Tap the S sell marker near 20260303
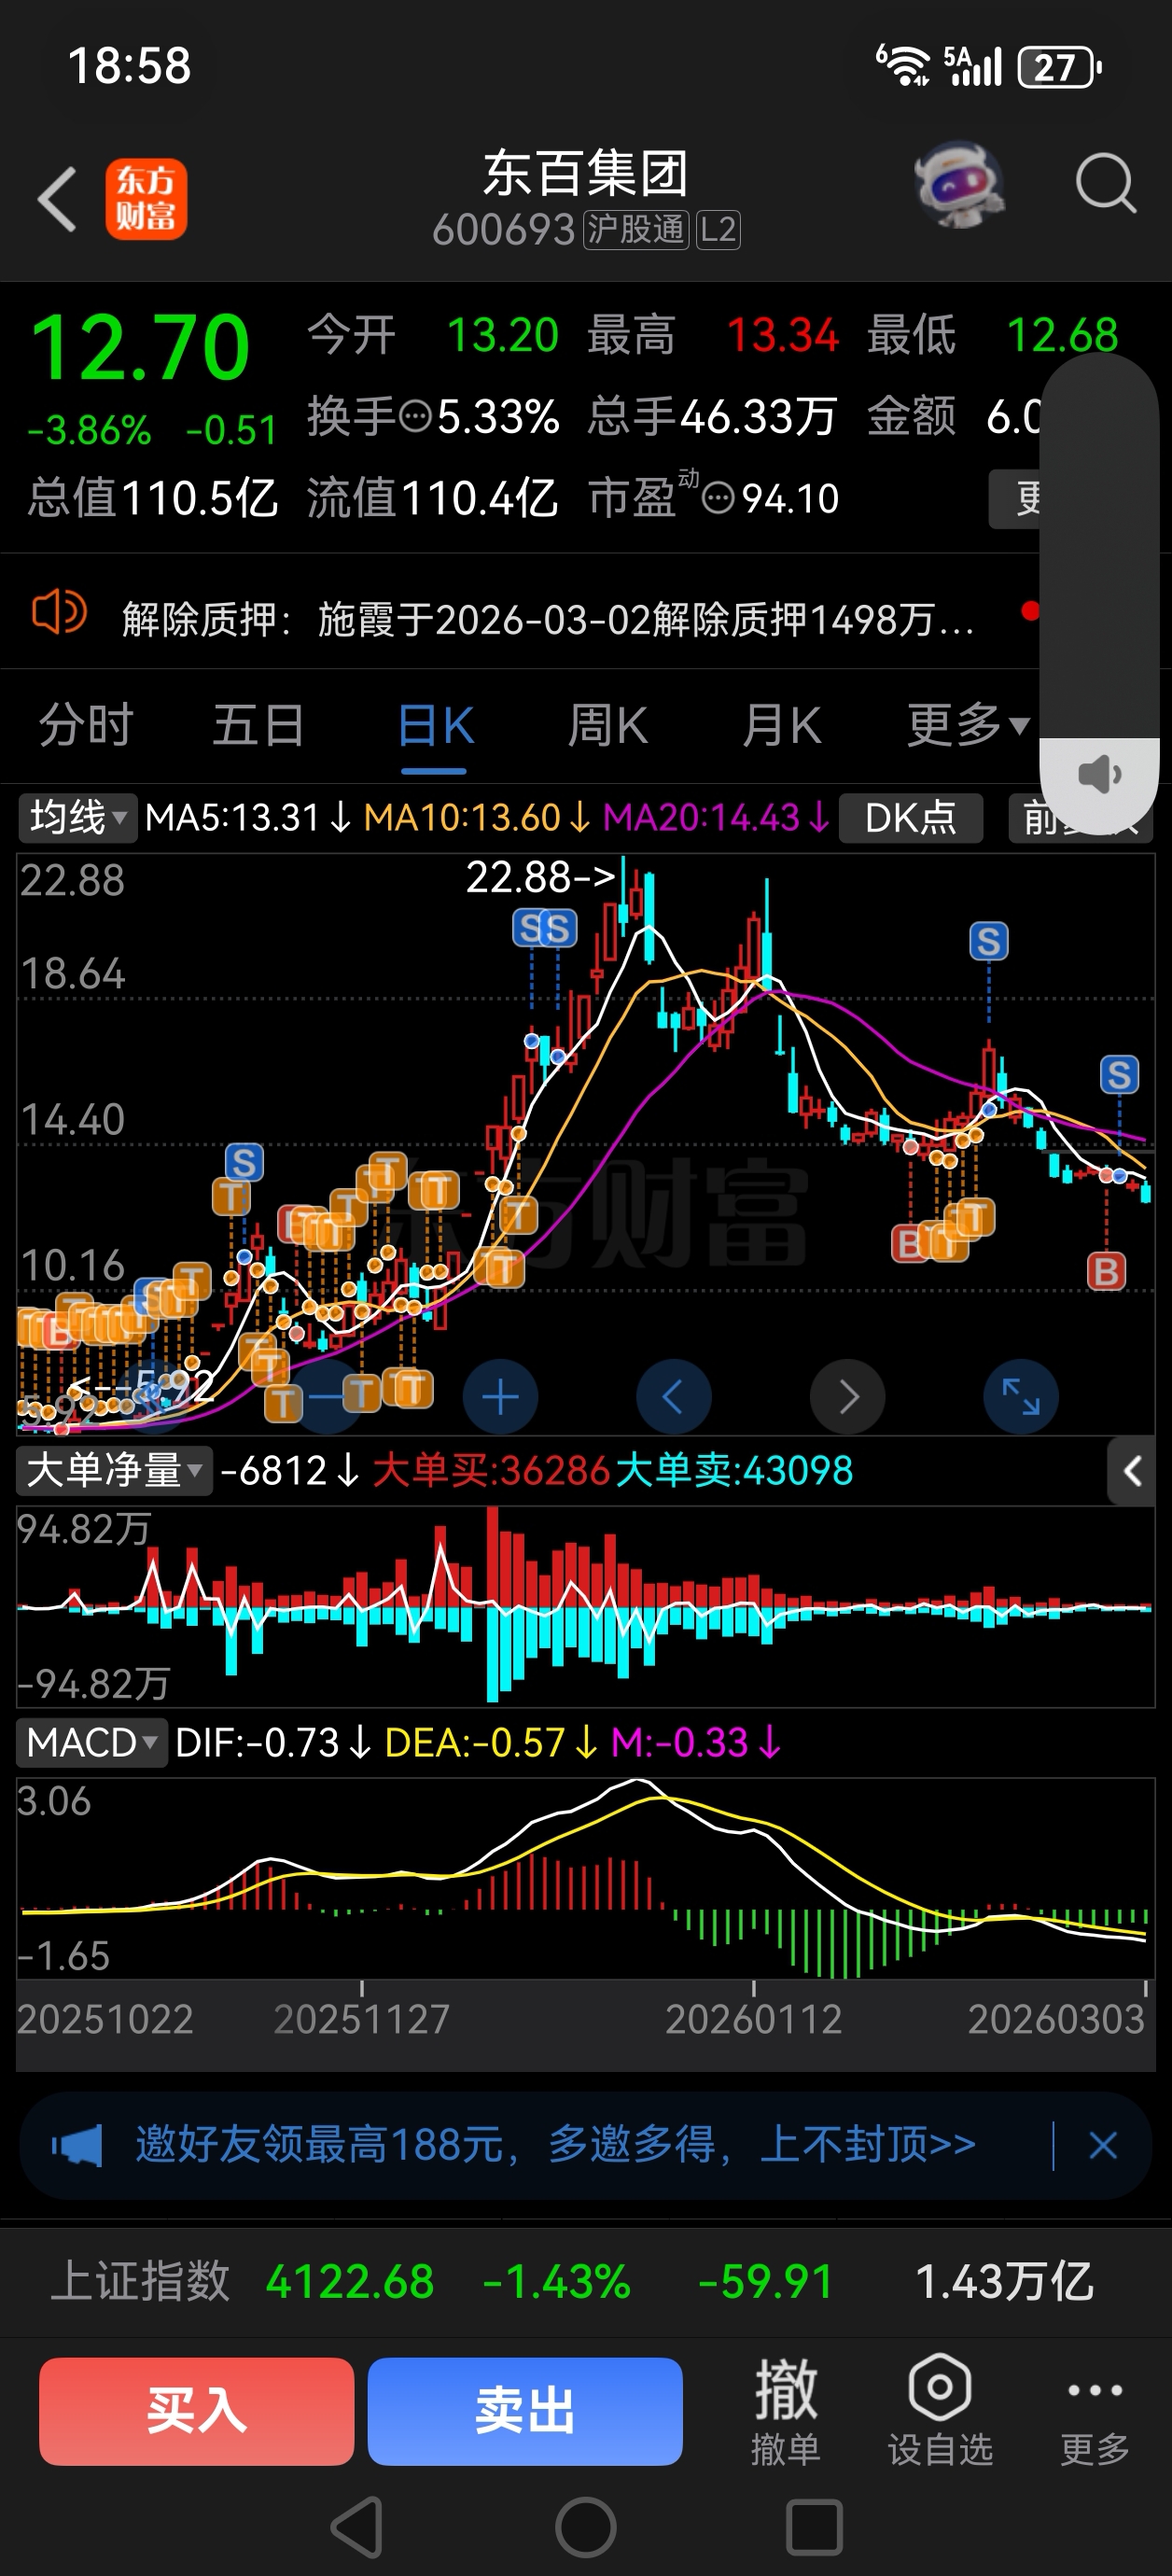The image size is (1172, 2576). pyautogui.click(x=1119, y=1075)
